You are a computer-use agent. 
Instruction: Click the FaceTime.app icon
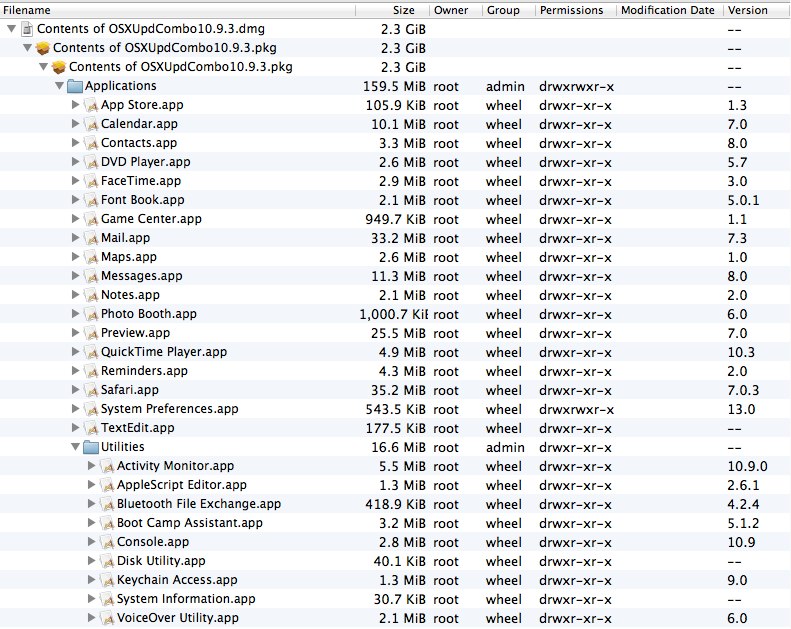tap(91, 181)
